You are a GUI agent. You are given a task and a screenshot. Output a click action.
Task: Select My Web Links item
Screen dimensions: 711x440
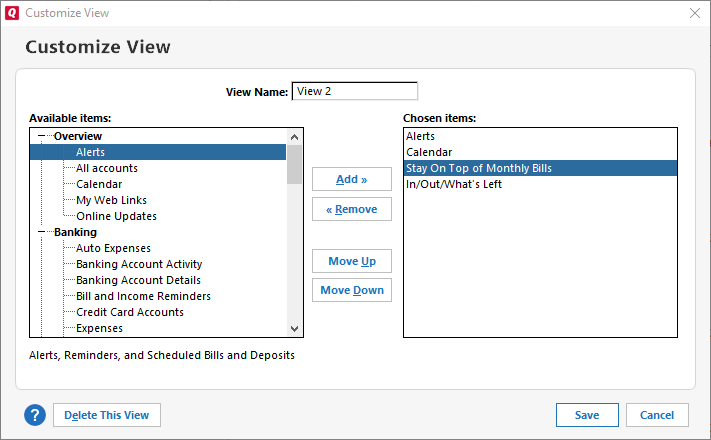(111, 200)
